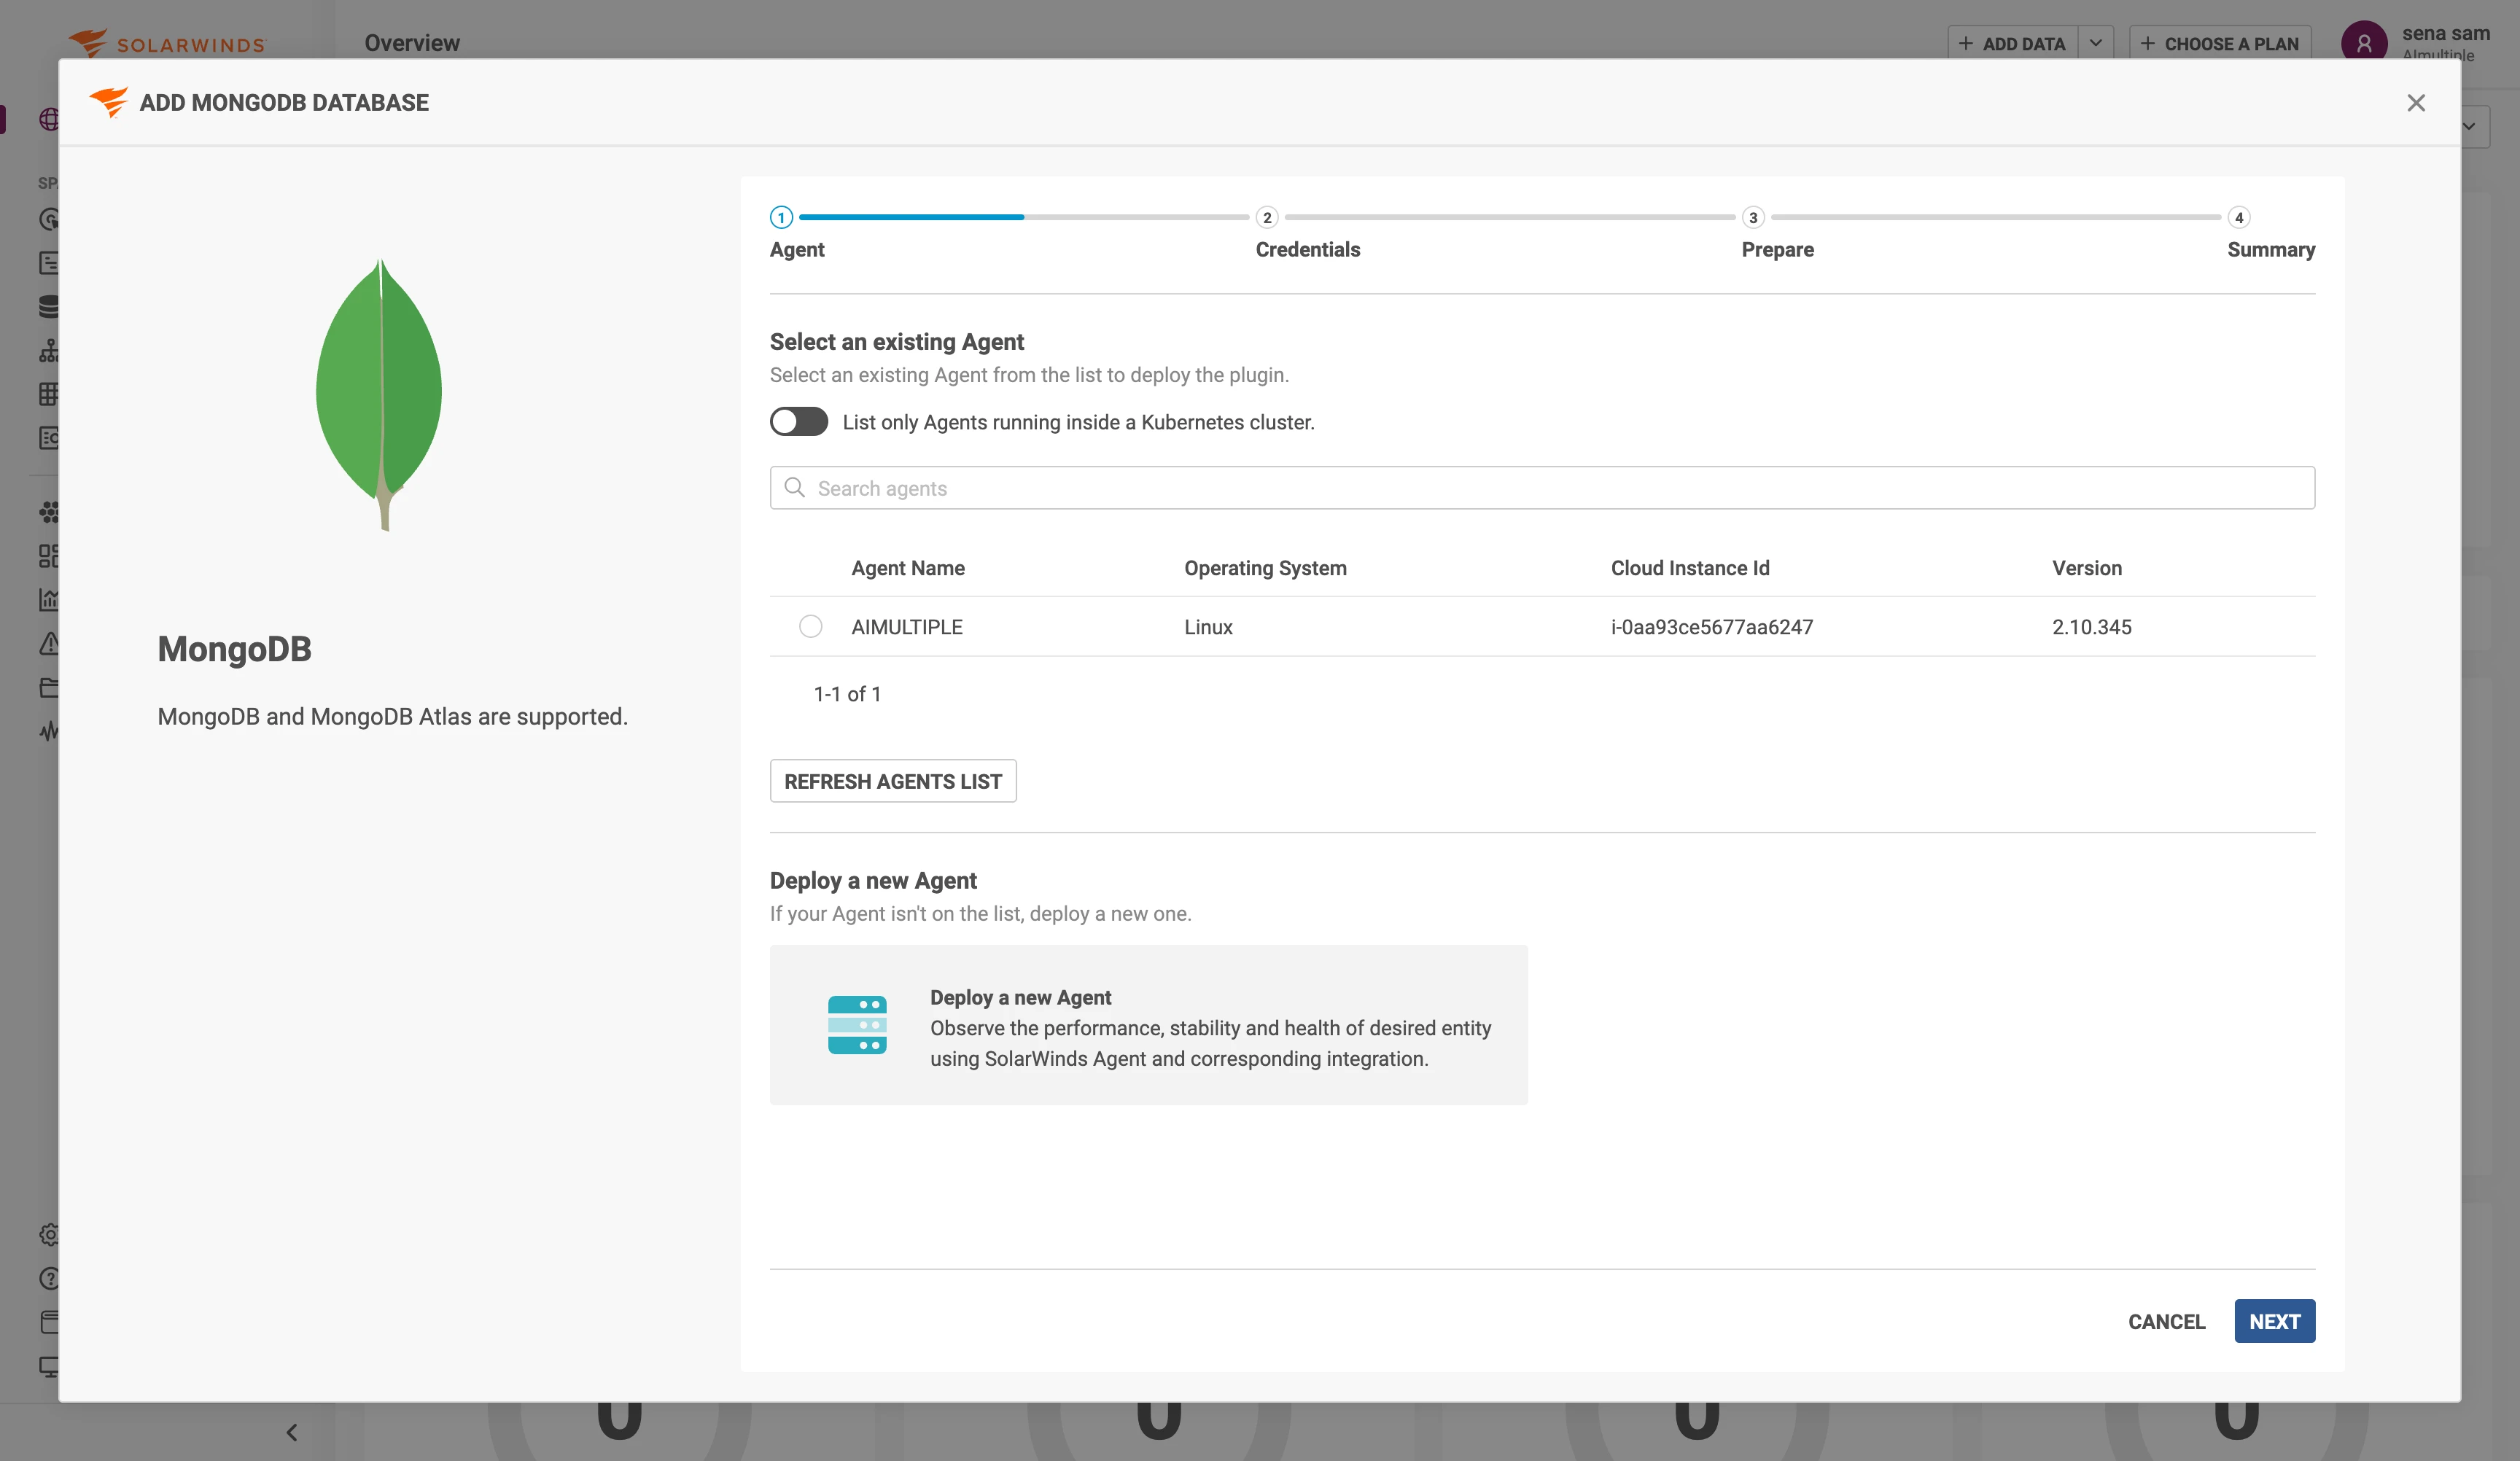This screenshot has width=2520, height=1461.
Task: Click the 1-1 of 1 pagination text
Action: click(x=847, y=693)
